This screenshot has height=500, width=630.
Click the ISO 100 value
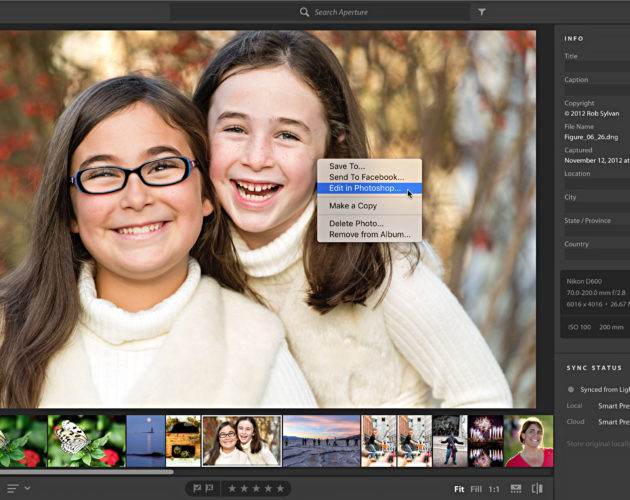click(579, 327)
